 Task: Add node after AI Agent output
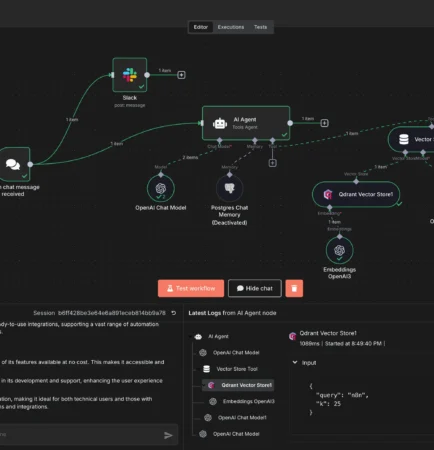tap(324, 123)
